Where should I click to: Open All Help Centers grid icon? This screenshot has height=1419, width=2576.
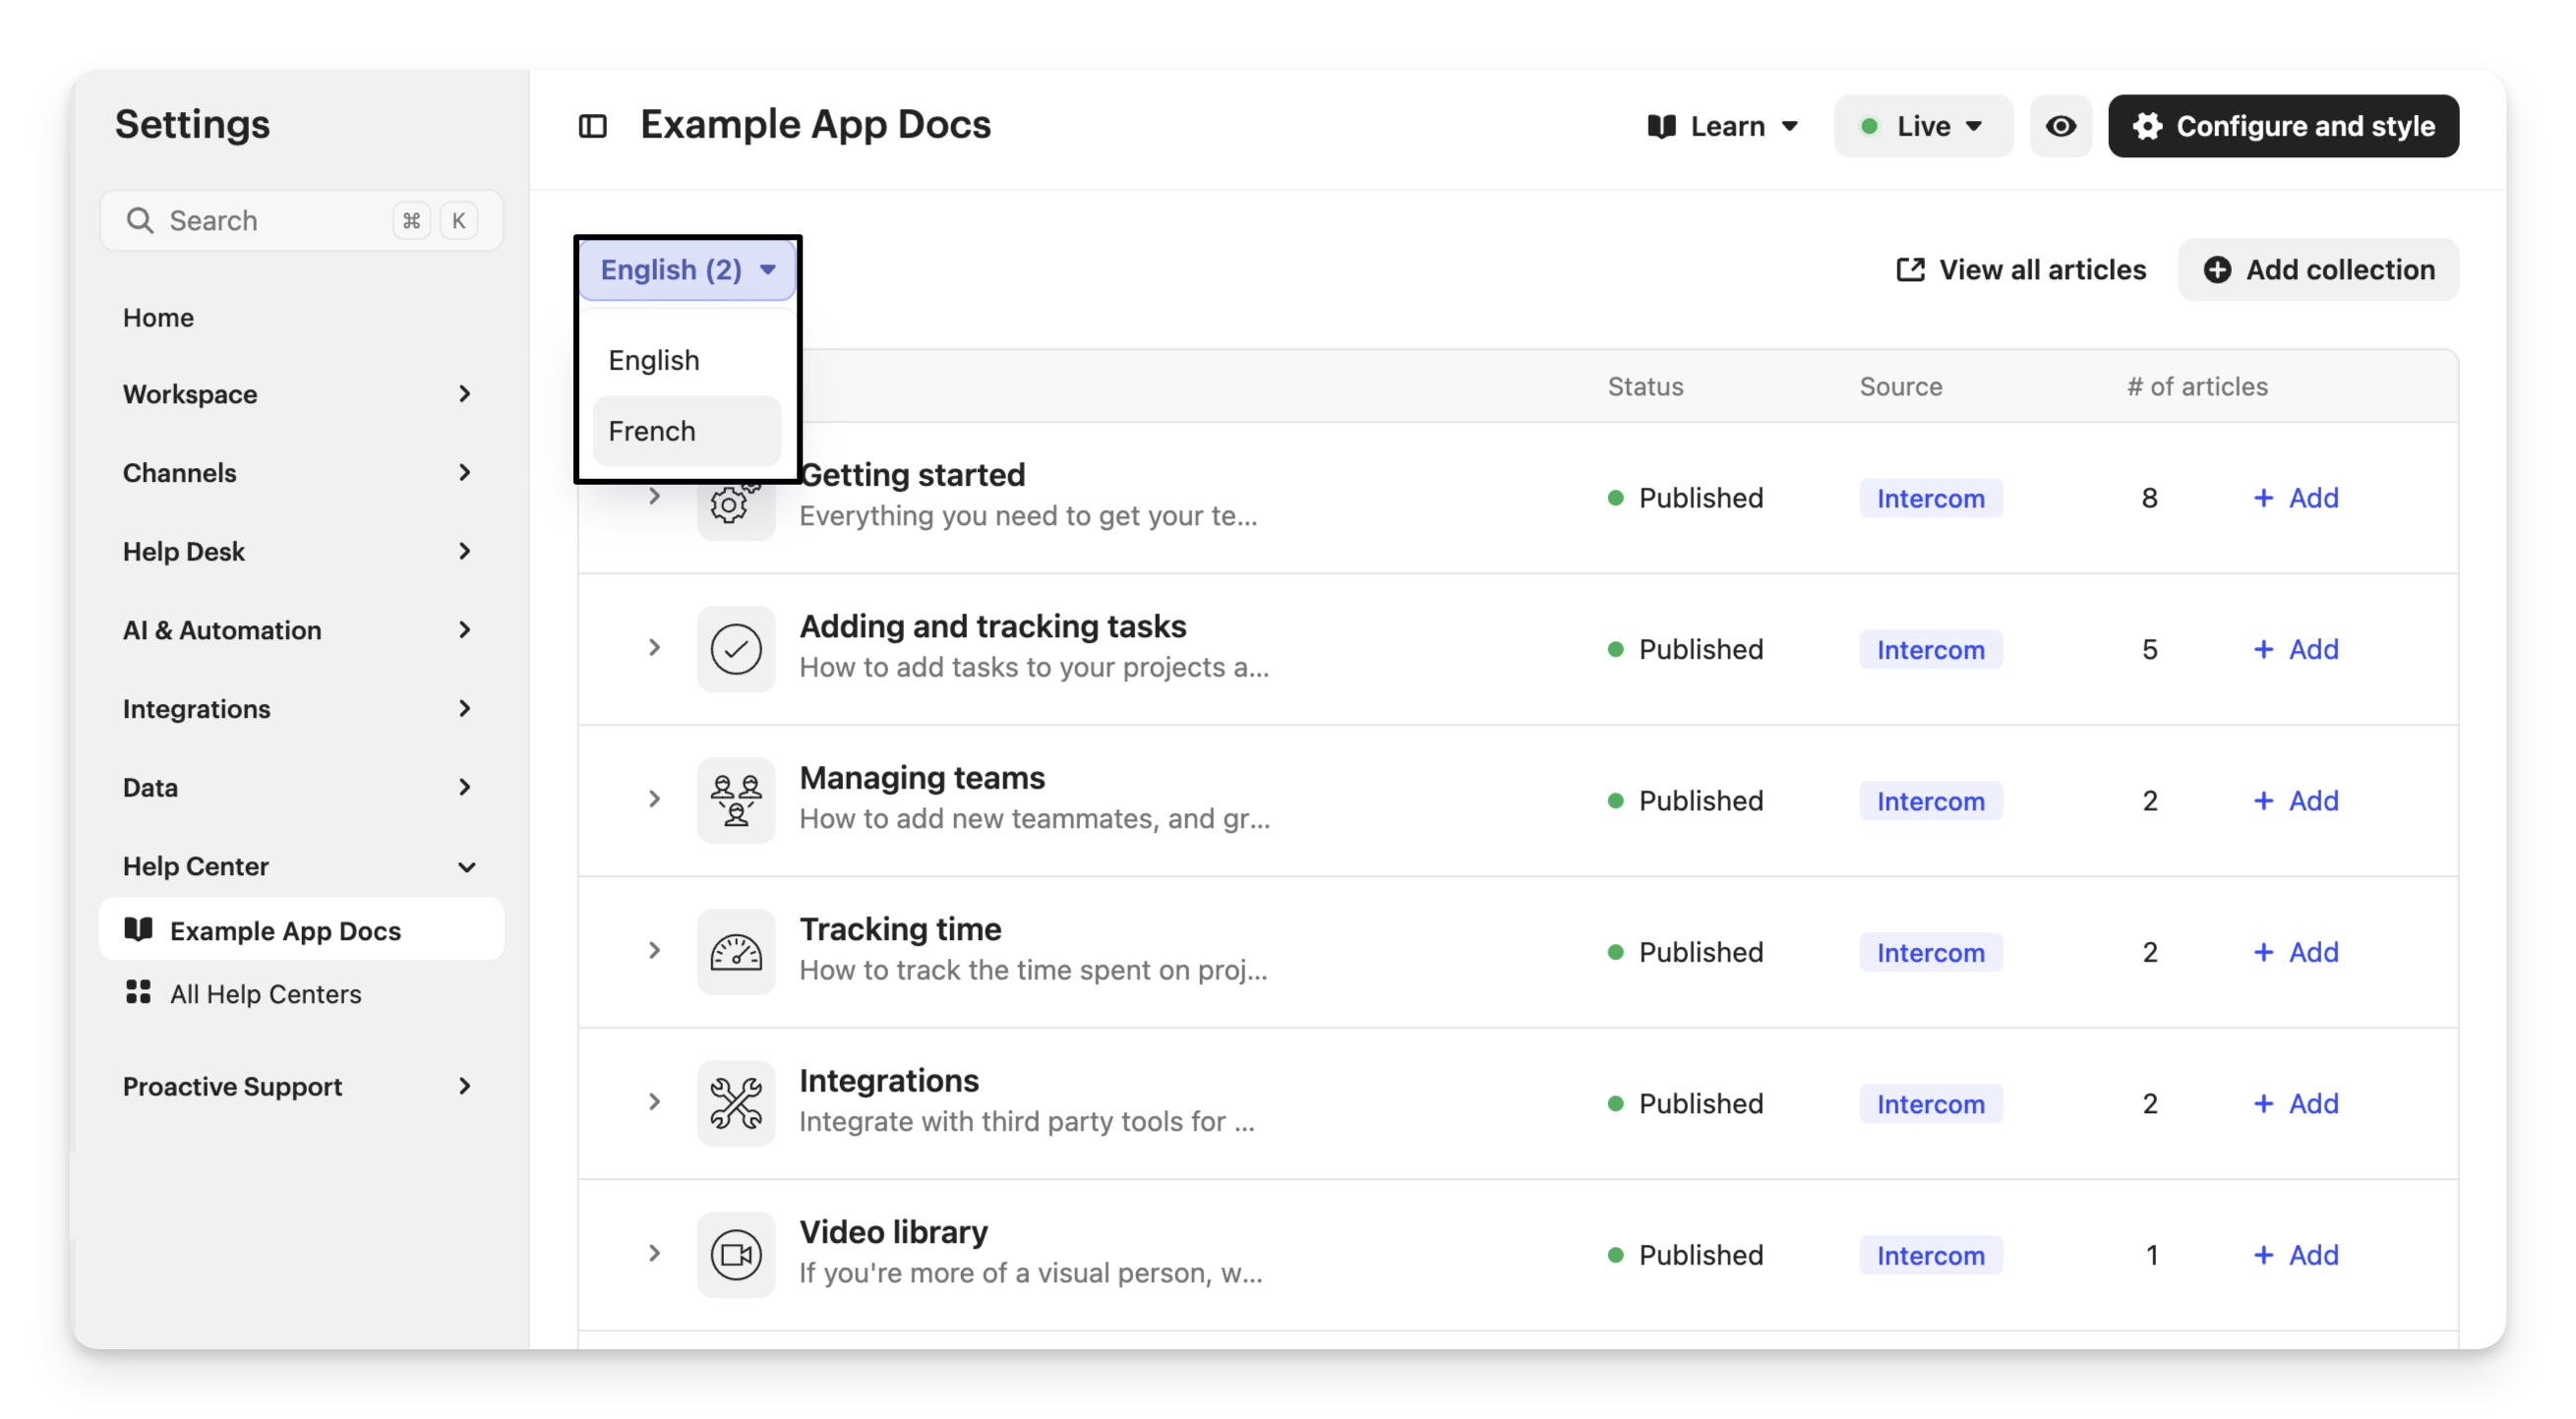tap(138, 992)
